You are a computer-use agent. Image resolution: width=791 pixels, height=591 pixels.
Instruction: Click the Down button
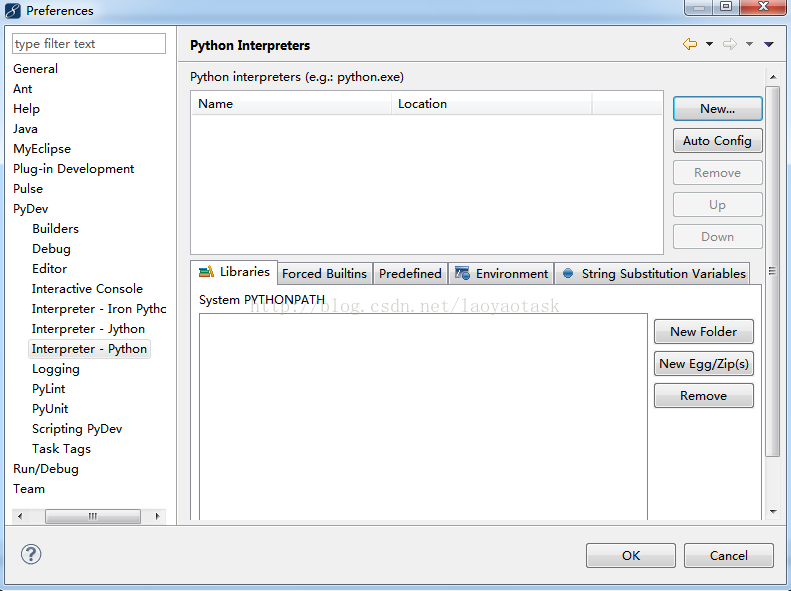(x=717, y=237)
